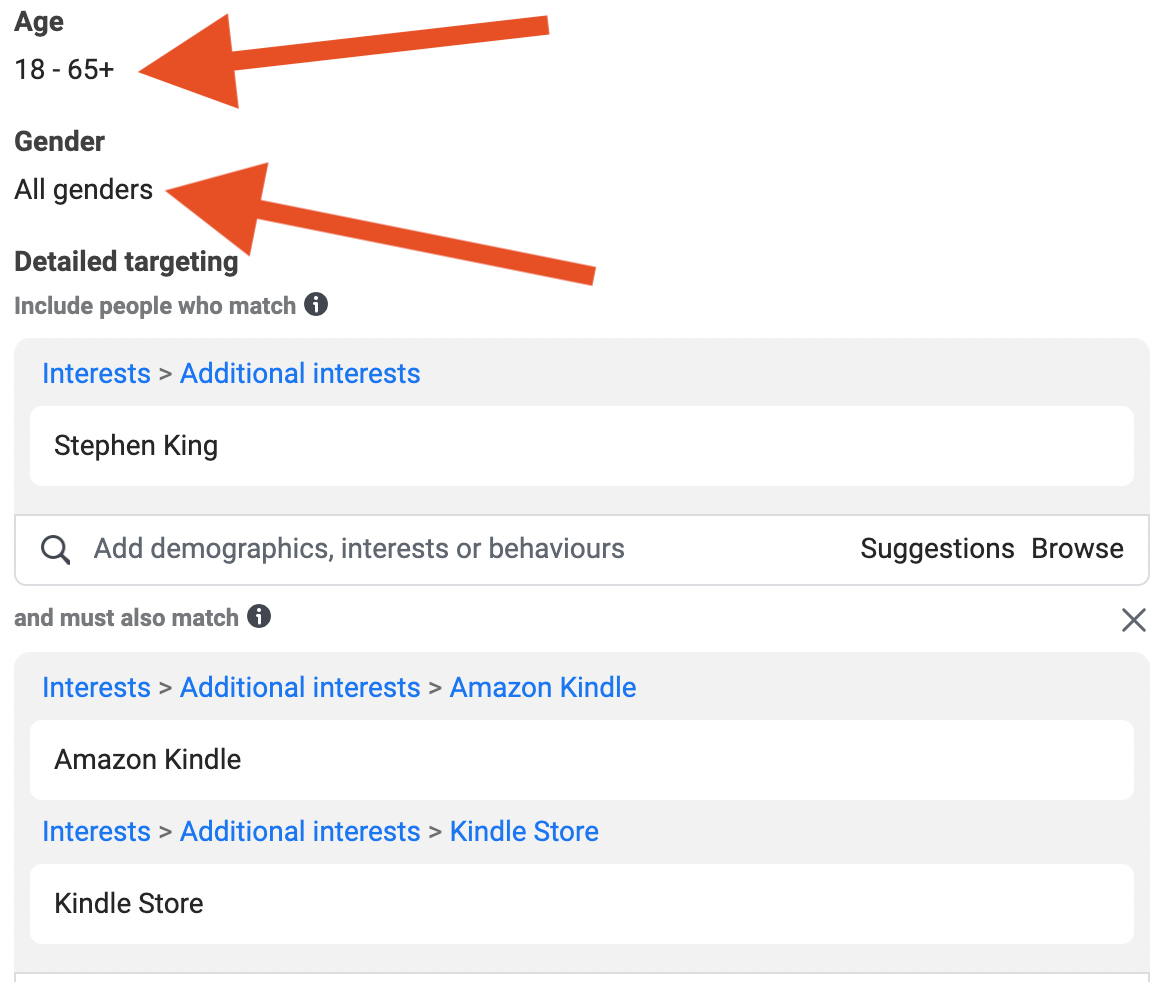Select the Stephen King interest entry

[x=136, y=446]
